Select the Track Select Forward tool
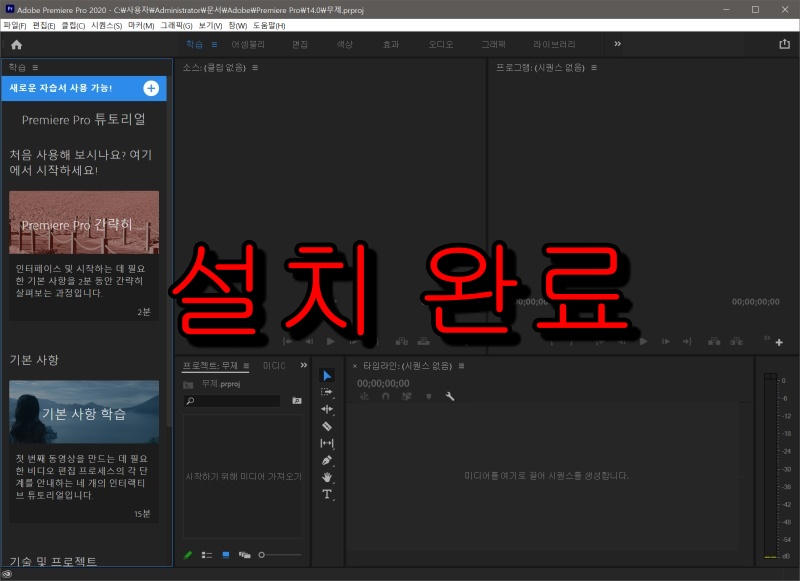Image resolution: width=800 pixels, height=581 pixels. (x=326, y=392)
